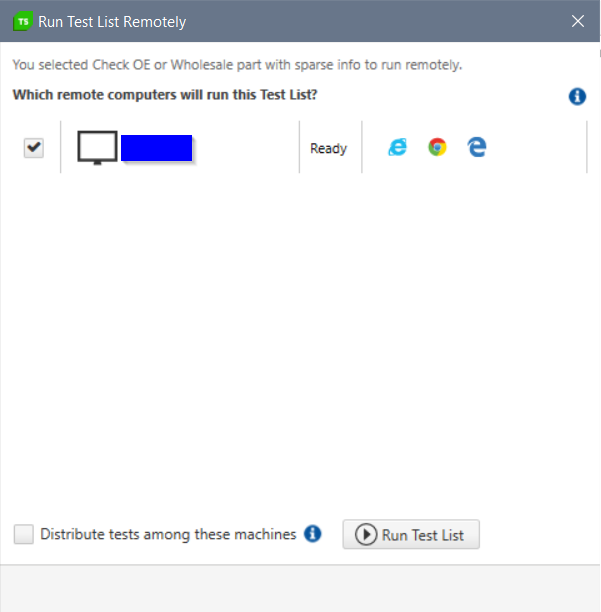The width and height of the screenshot is (601, 612).
Task: Select the Microsoft Edge browser icon
Action: pyautogui.click(x=477, y=147)
